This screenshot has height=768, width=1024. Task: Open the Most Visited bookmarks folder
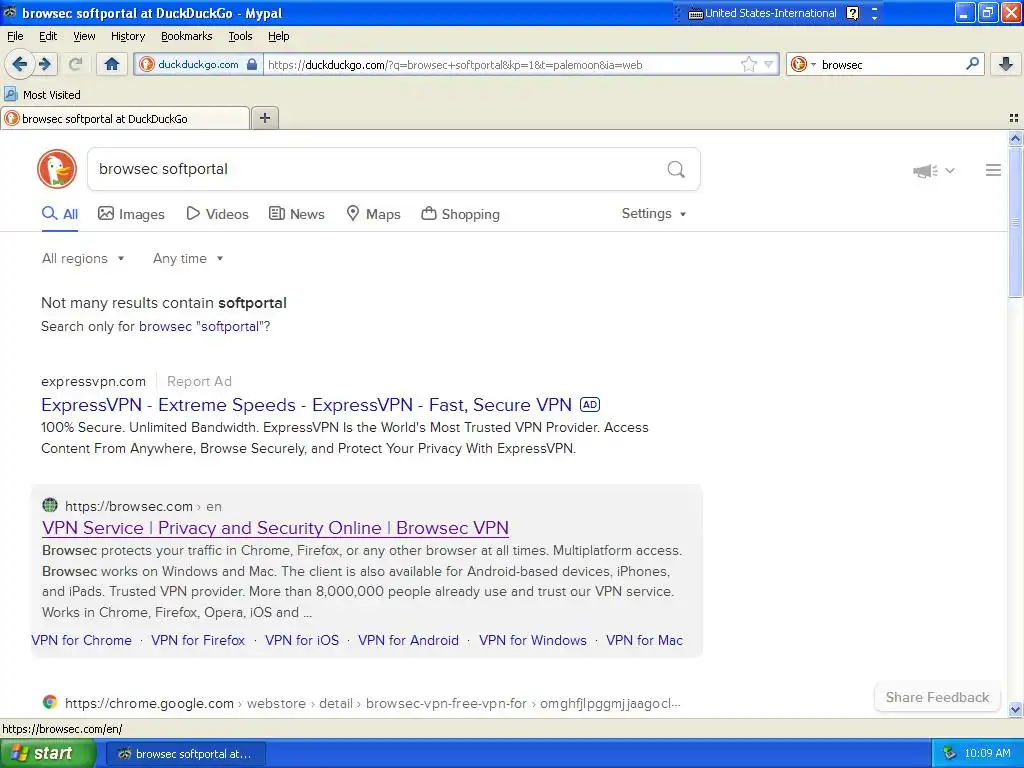tap(43, 95)
